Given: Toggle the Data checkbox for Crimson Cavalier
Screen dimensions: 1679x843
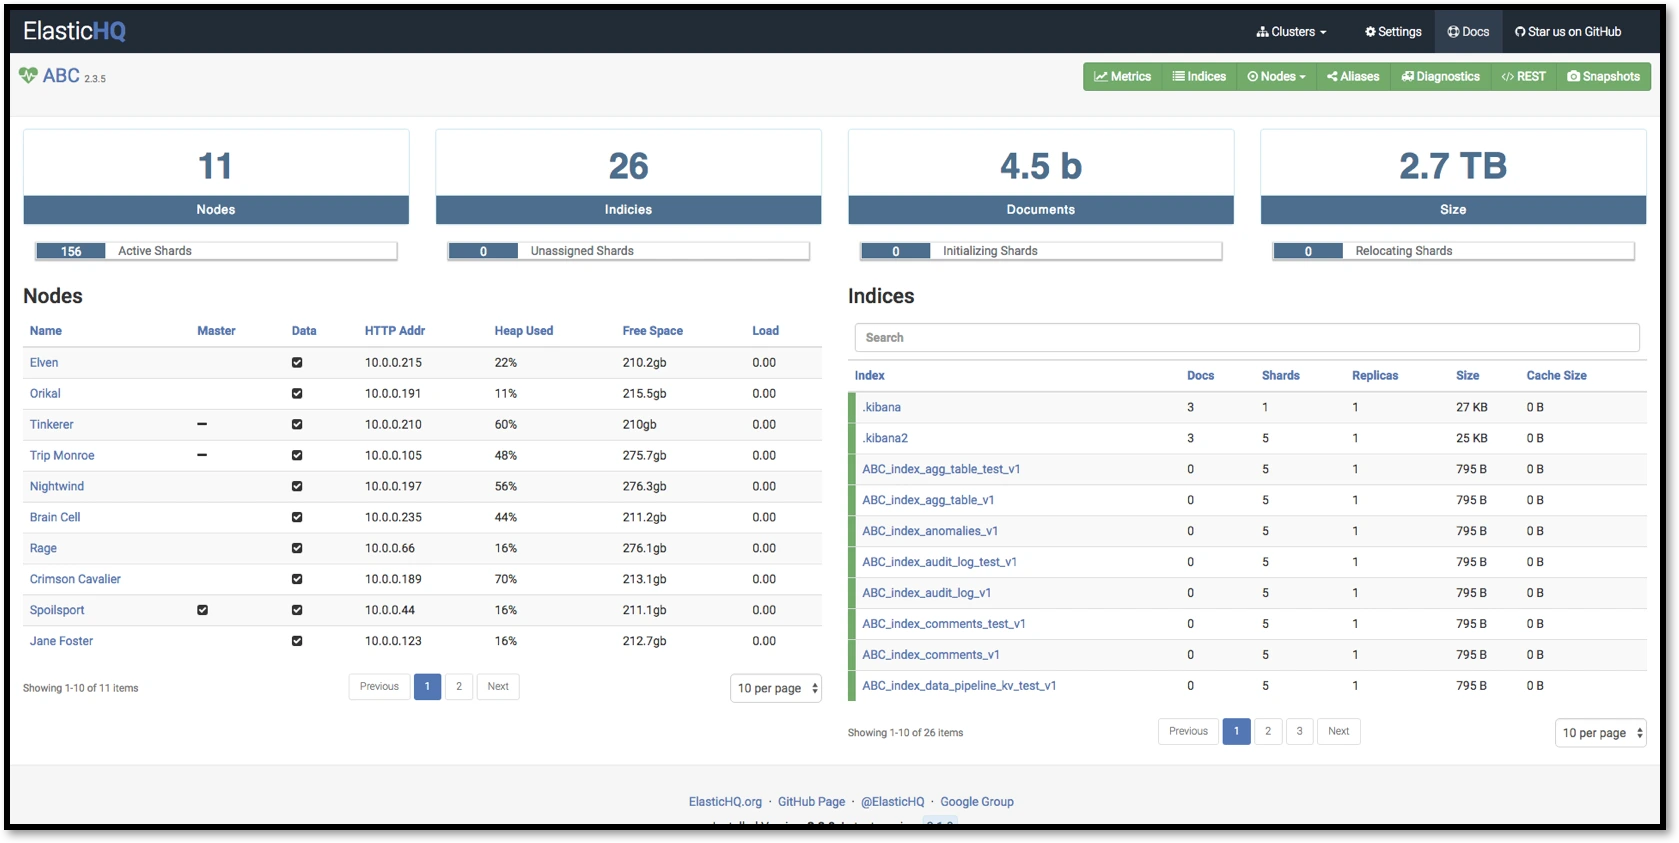Looking at the screenshot, I should click(297, 579).
